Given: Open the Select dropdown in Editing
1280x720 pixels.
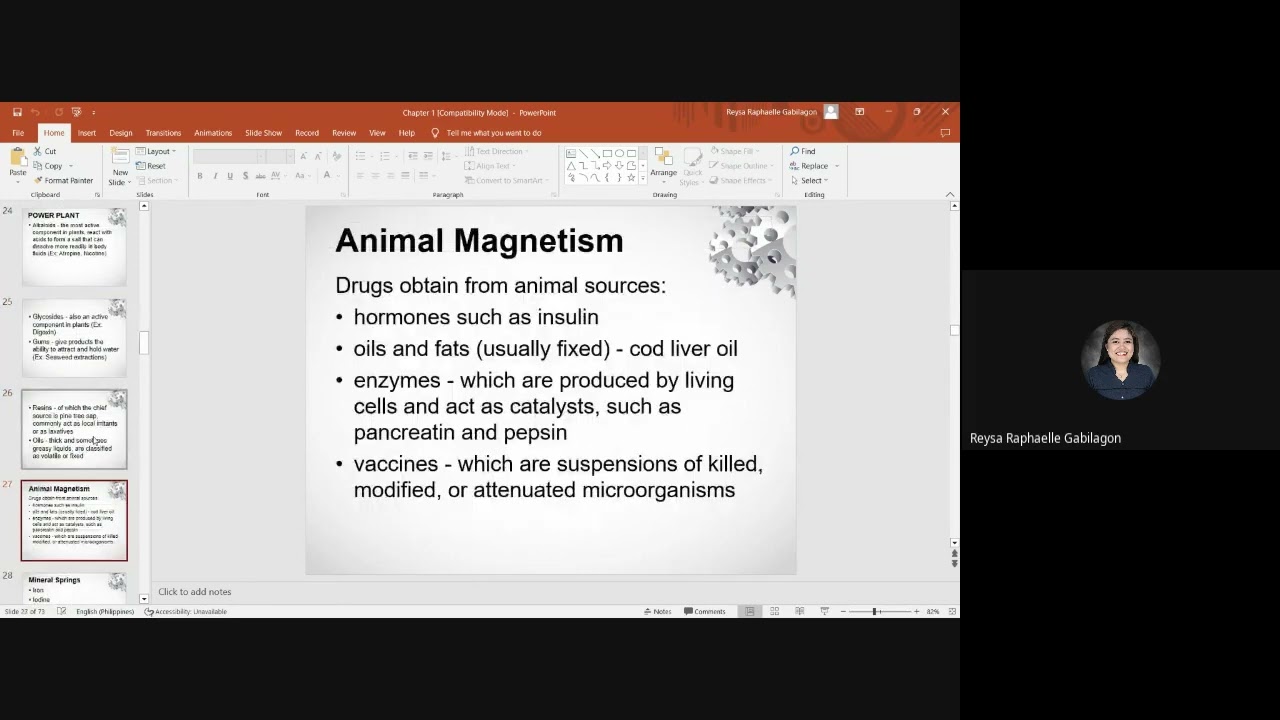Looking at the screenshot, I should (x=809, y=180).
